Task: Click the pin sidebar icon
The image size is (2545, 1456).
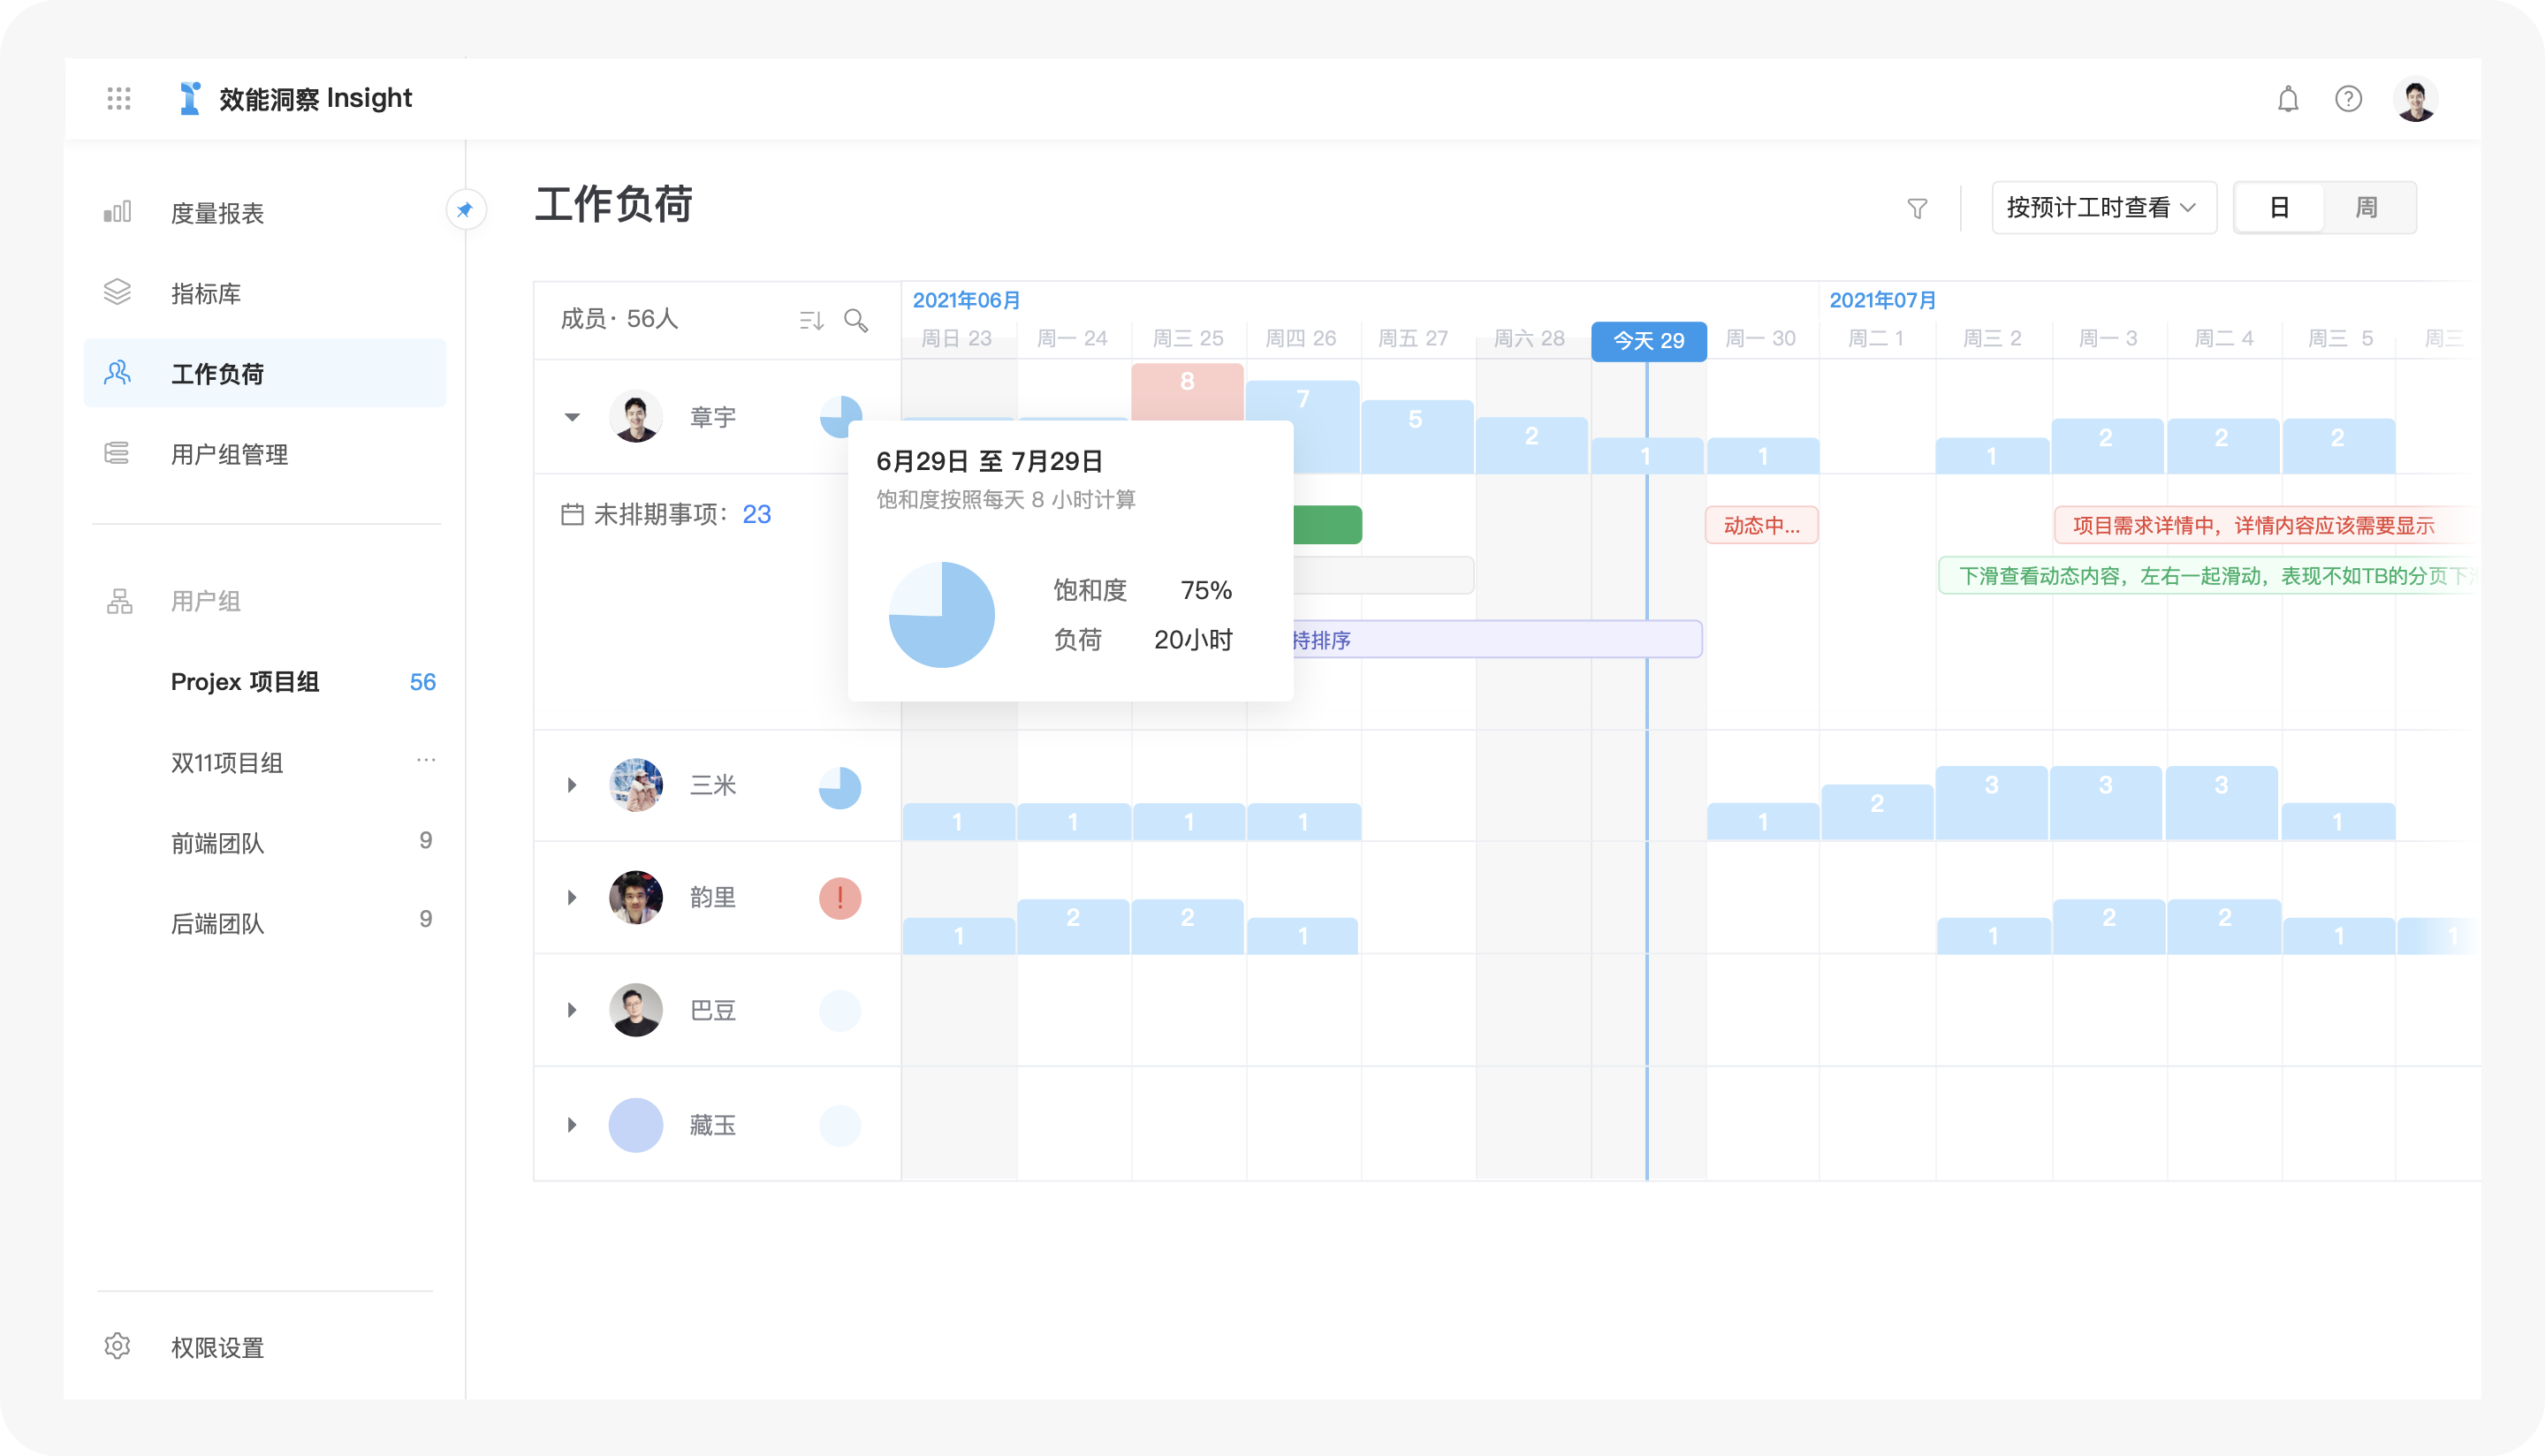Action: [x=465, y=210]
